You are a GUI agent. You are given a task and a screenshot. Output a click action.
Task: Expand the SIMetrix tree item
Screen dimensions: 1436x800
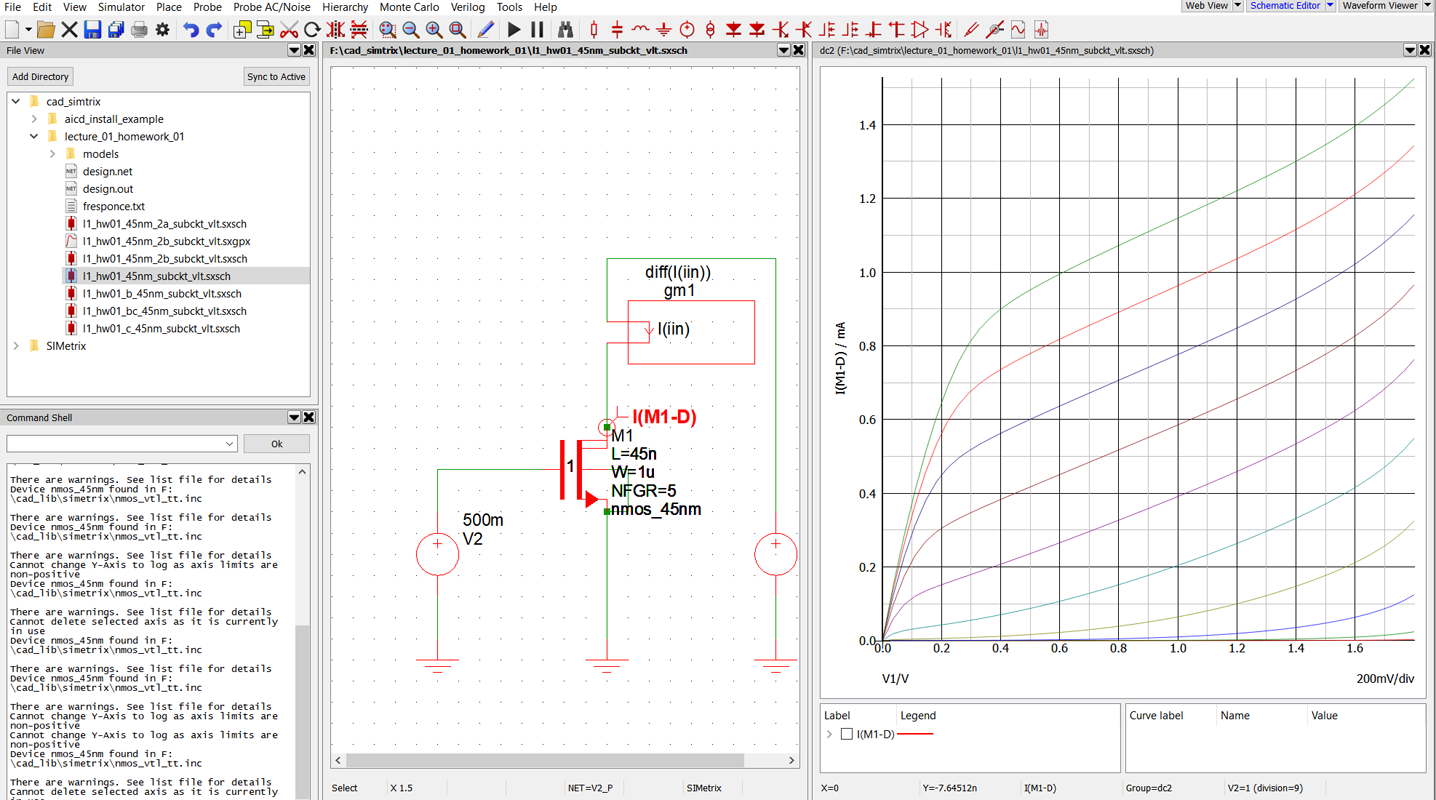click(15, 345)
